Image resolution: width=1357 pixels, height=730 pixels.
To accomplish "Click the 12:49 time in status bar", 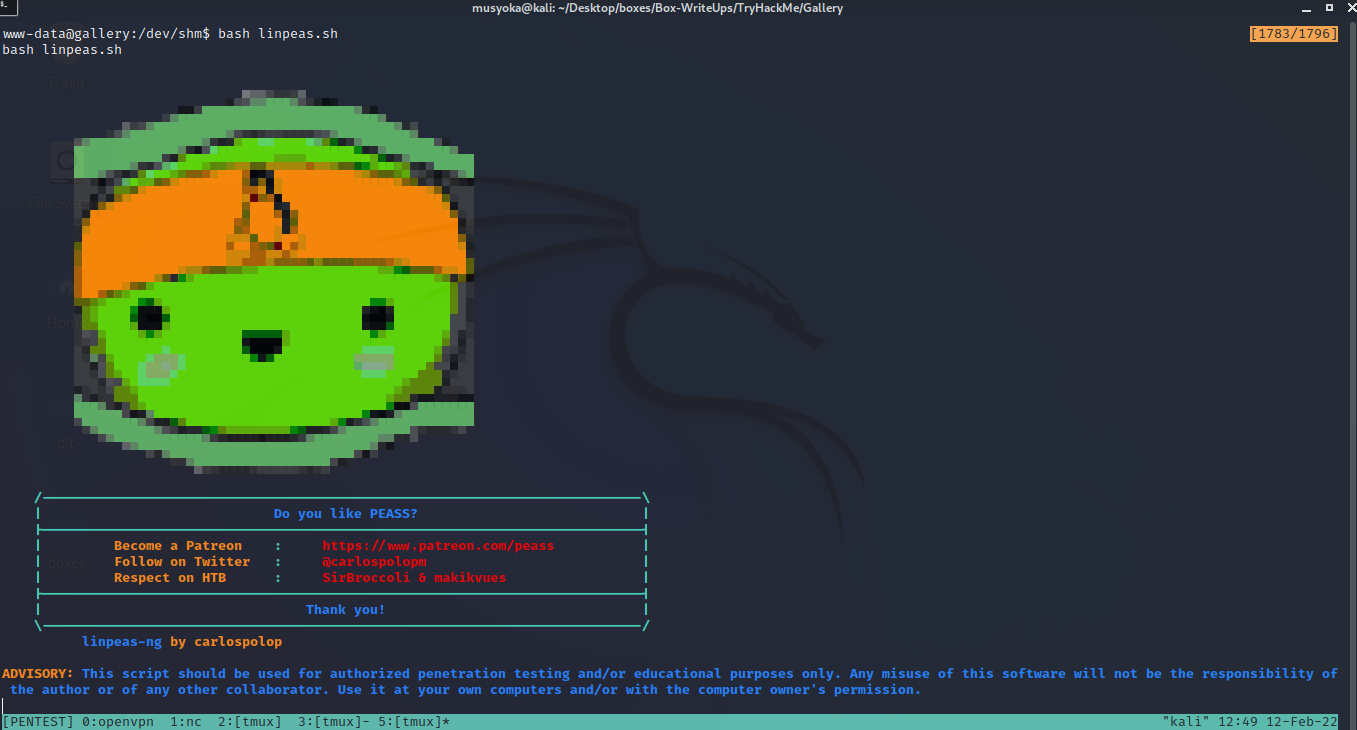I will [x=1238, y=722].
